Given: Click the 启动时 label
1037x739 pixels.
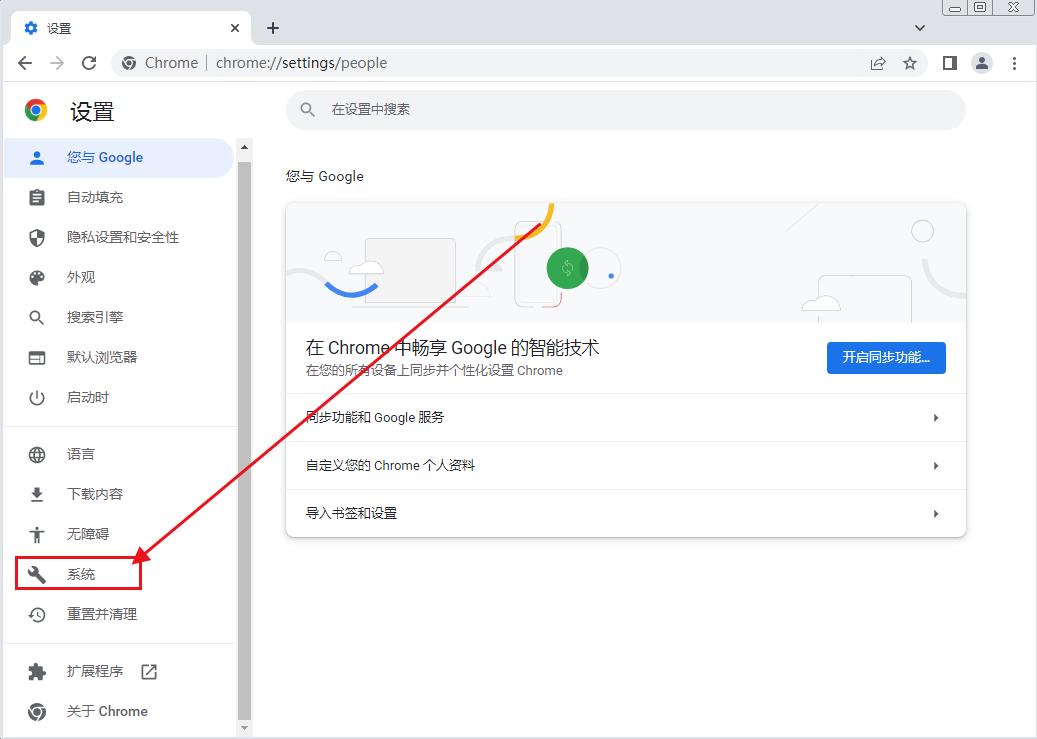Looking at the screenshot, I should pos(88,398).
